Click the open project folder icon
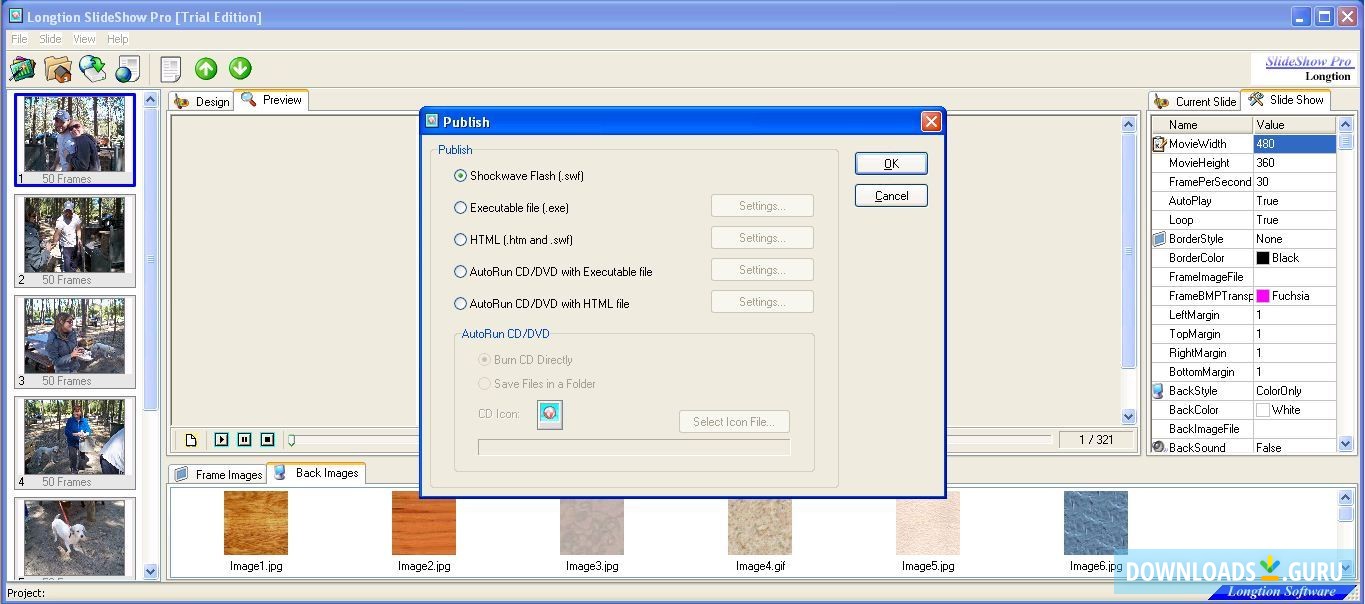1365x604 pixels. tap(58, 69)
